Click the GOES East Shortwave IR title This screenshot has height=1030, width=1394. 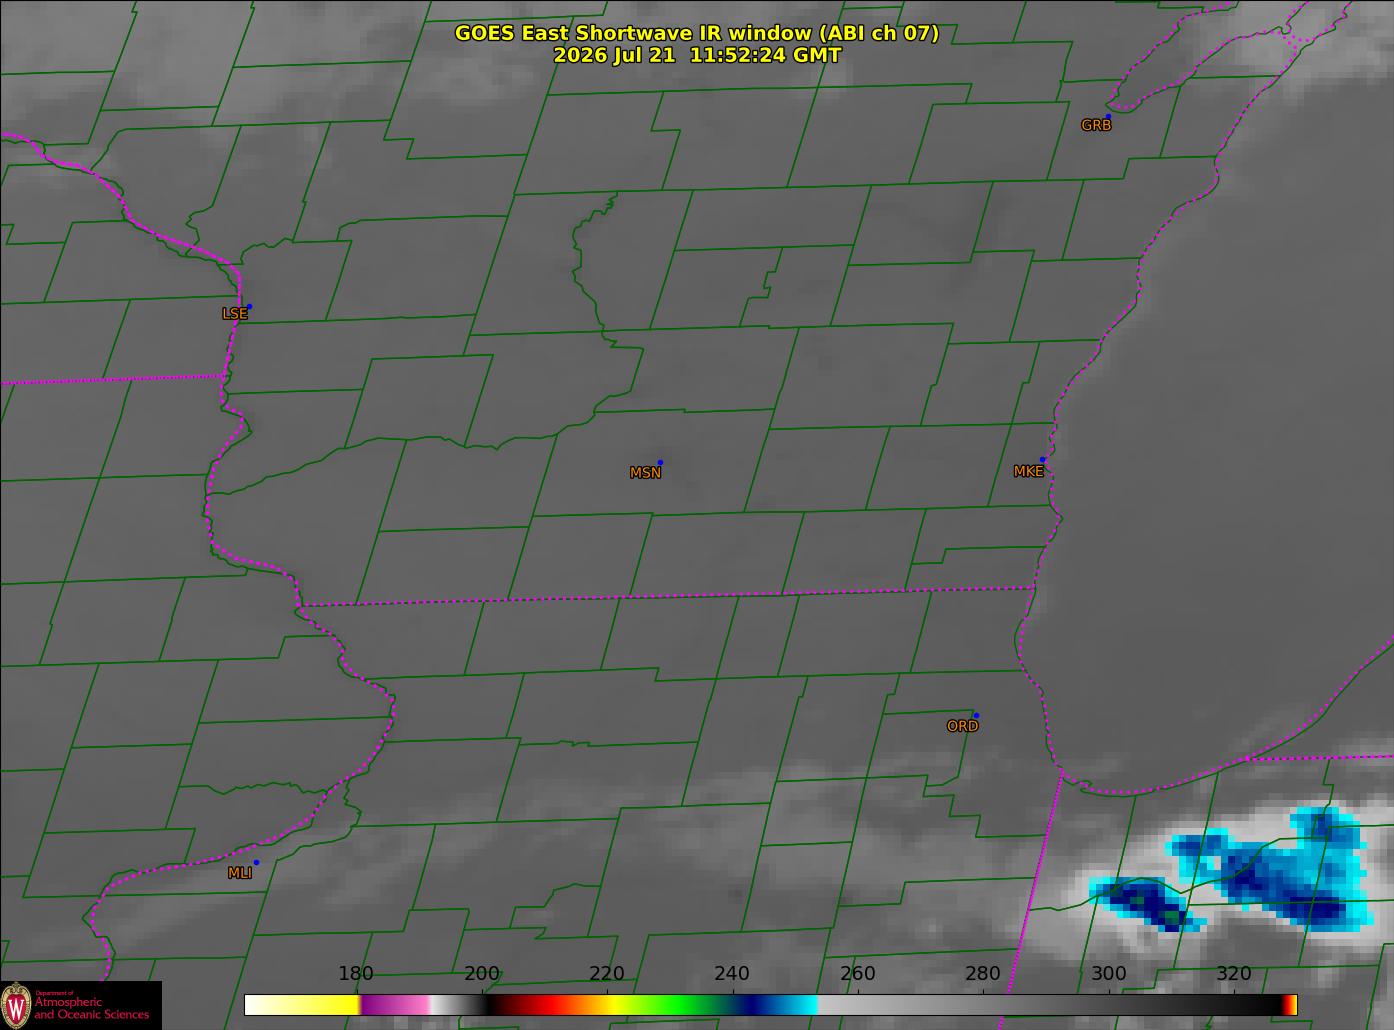coord(697,33)
